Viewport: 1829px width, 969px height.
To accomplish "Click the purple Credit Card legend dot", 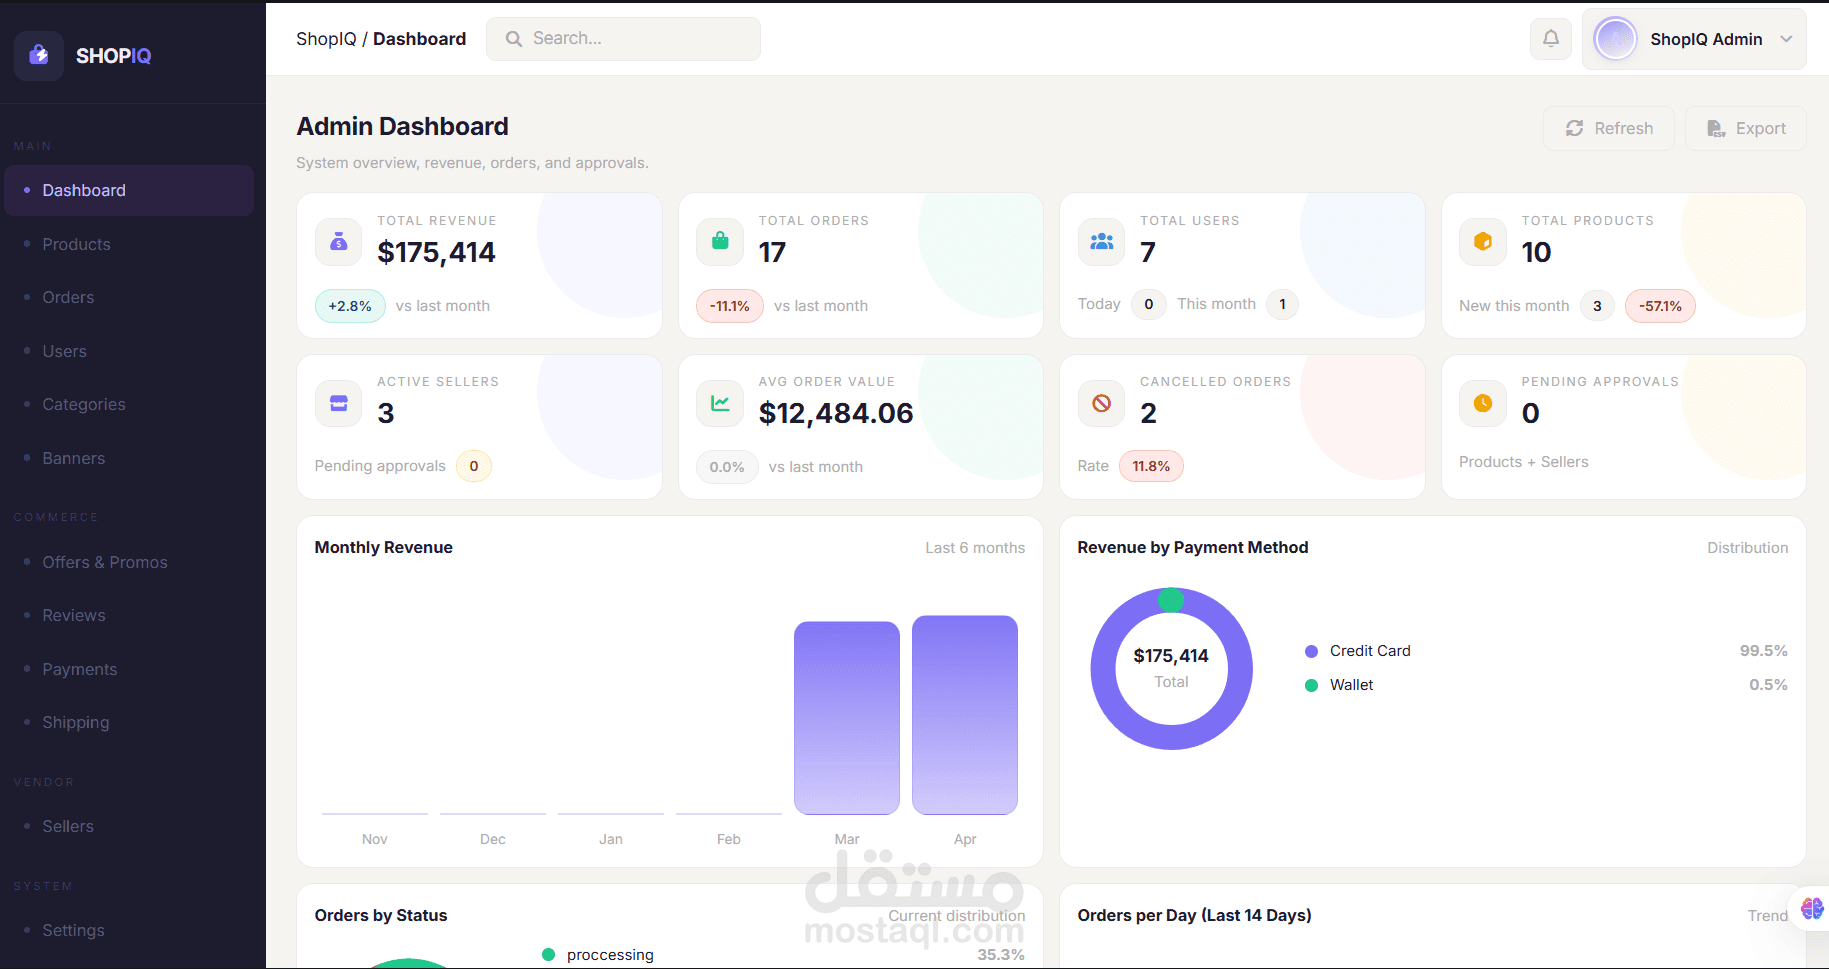I will point(1311,651).
